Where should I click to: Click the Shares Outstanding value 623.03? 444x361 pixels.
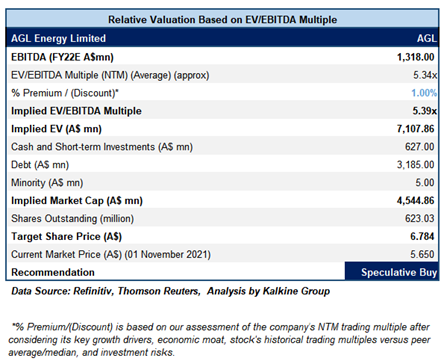point(419,218)
